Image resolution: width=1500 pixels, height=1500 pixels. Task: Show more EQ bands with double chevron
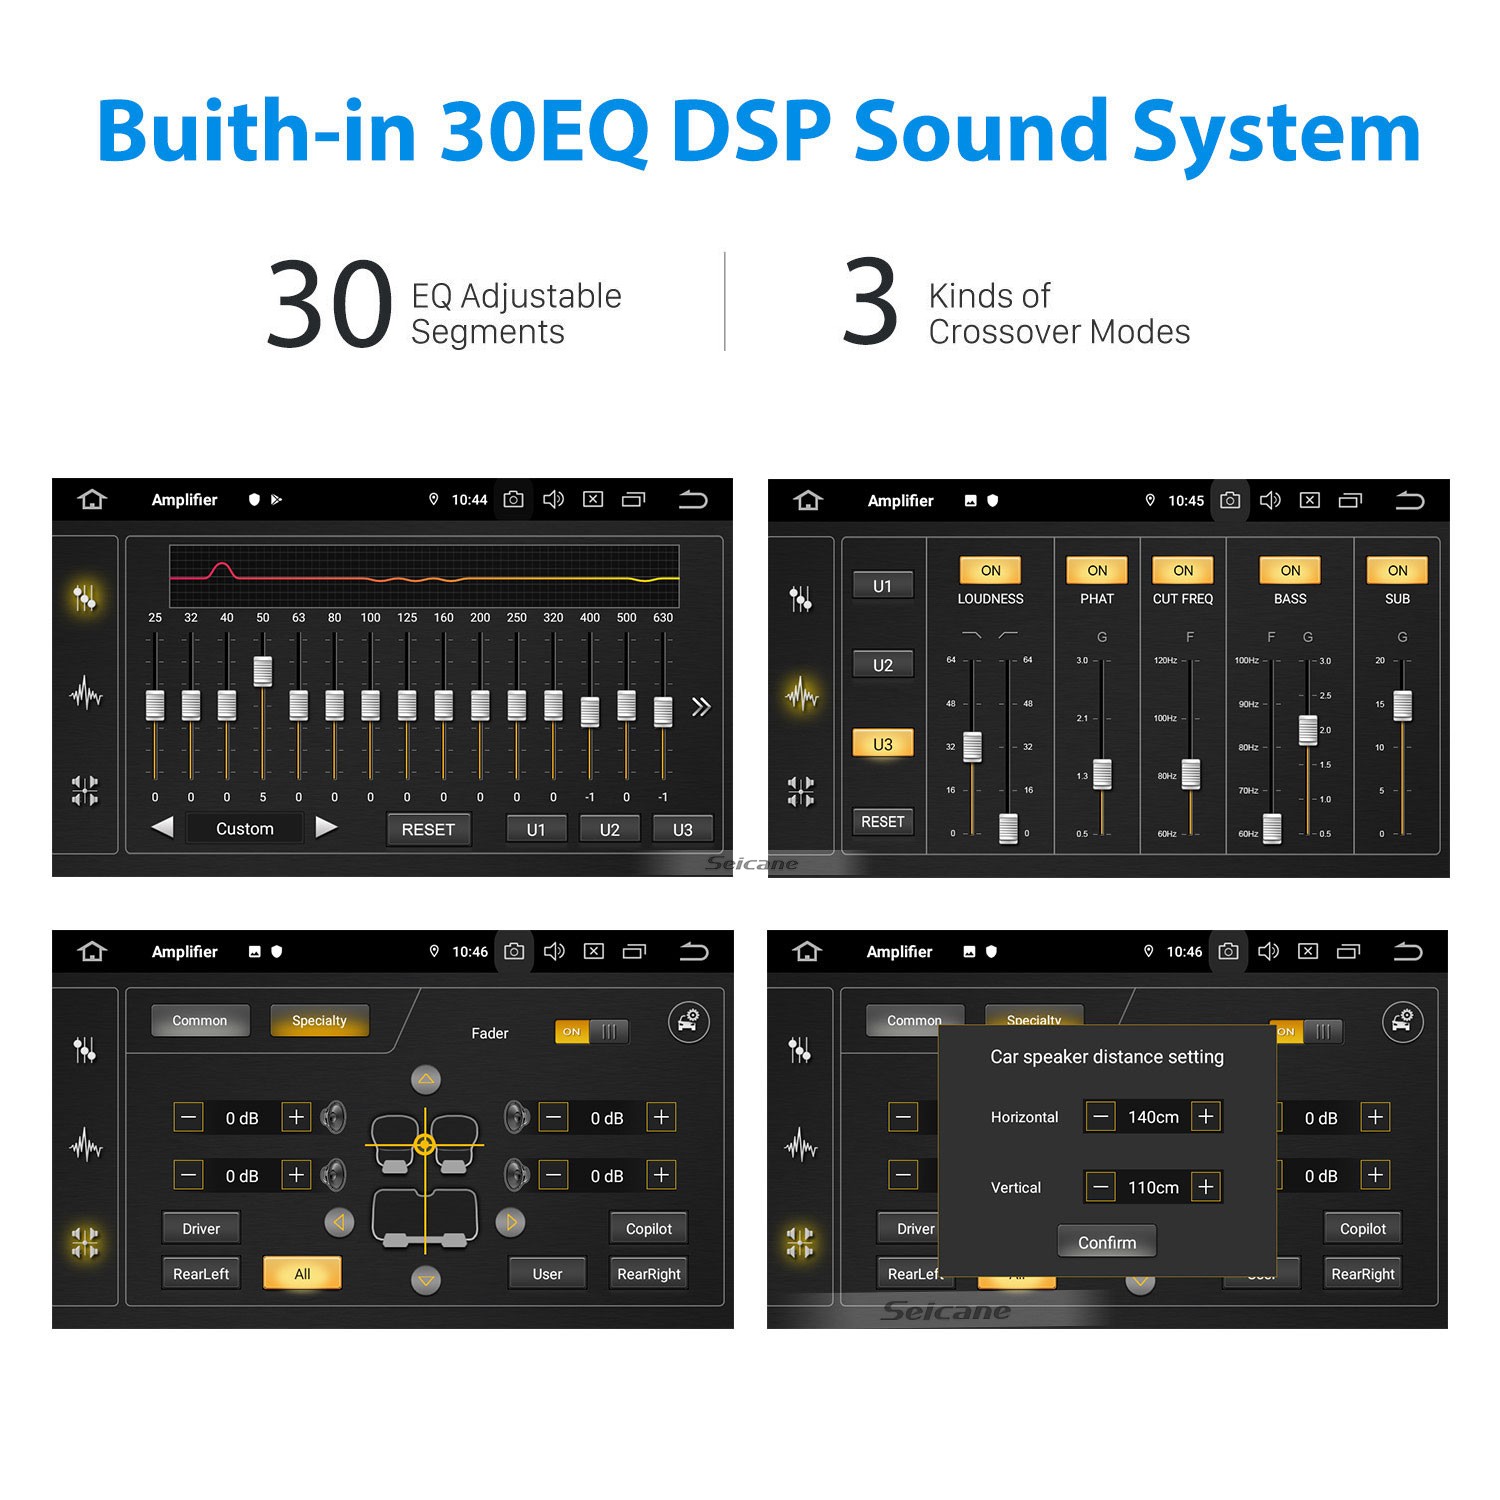click(x=701, y=707)
